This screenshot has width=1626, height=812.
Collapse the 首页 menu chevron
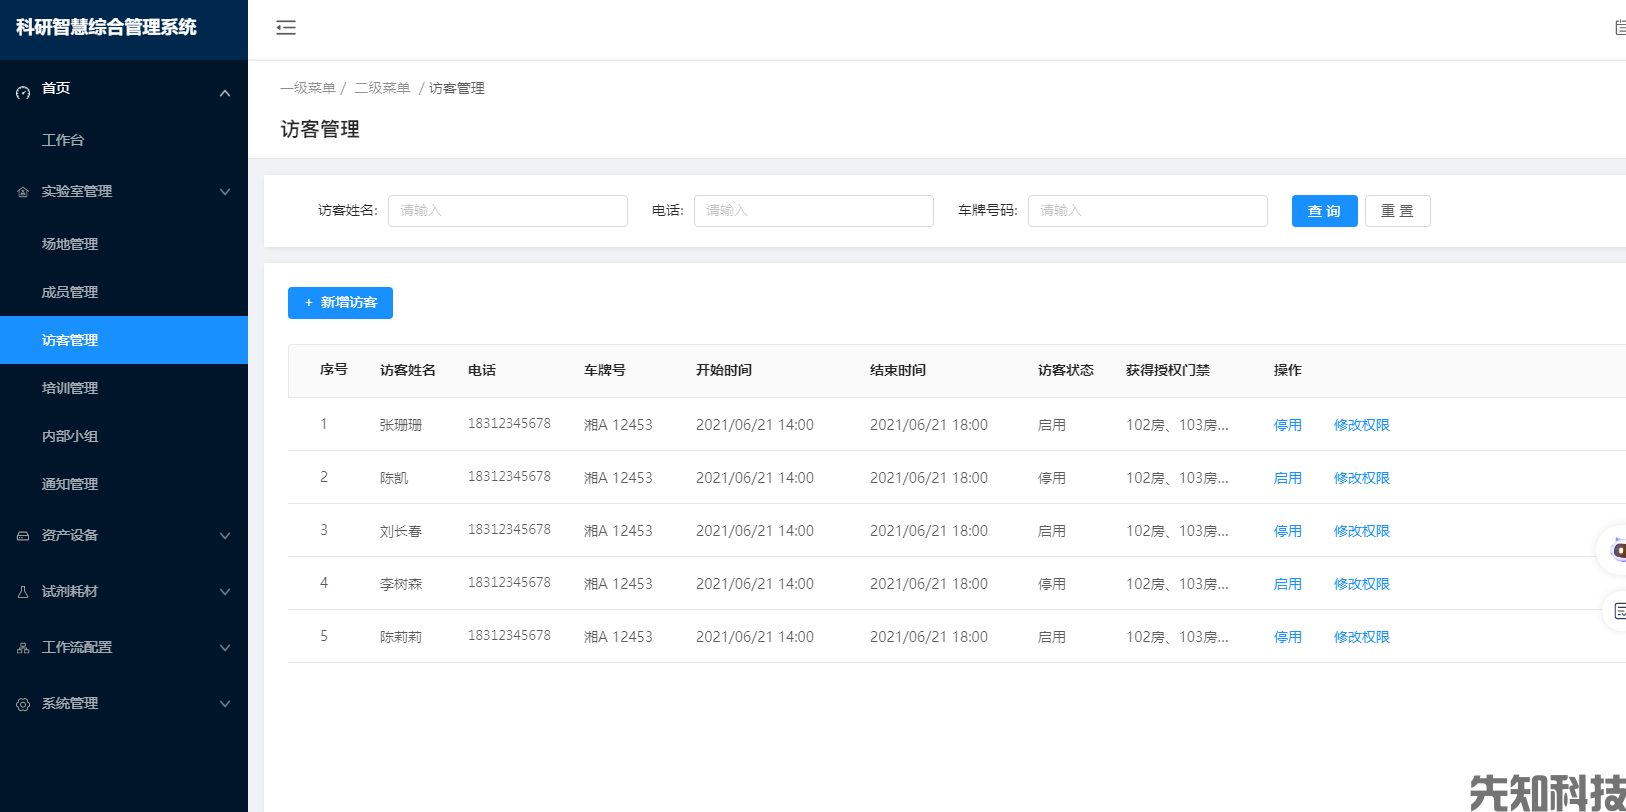click(225, 93)
